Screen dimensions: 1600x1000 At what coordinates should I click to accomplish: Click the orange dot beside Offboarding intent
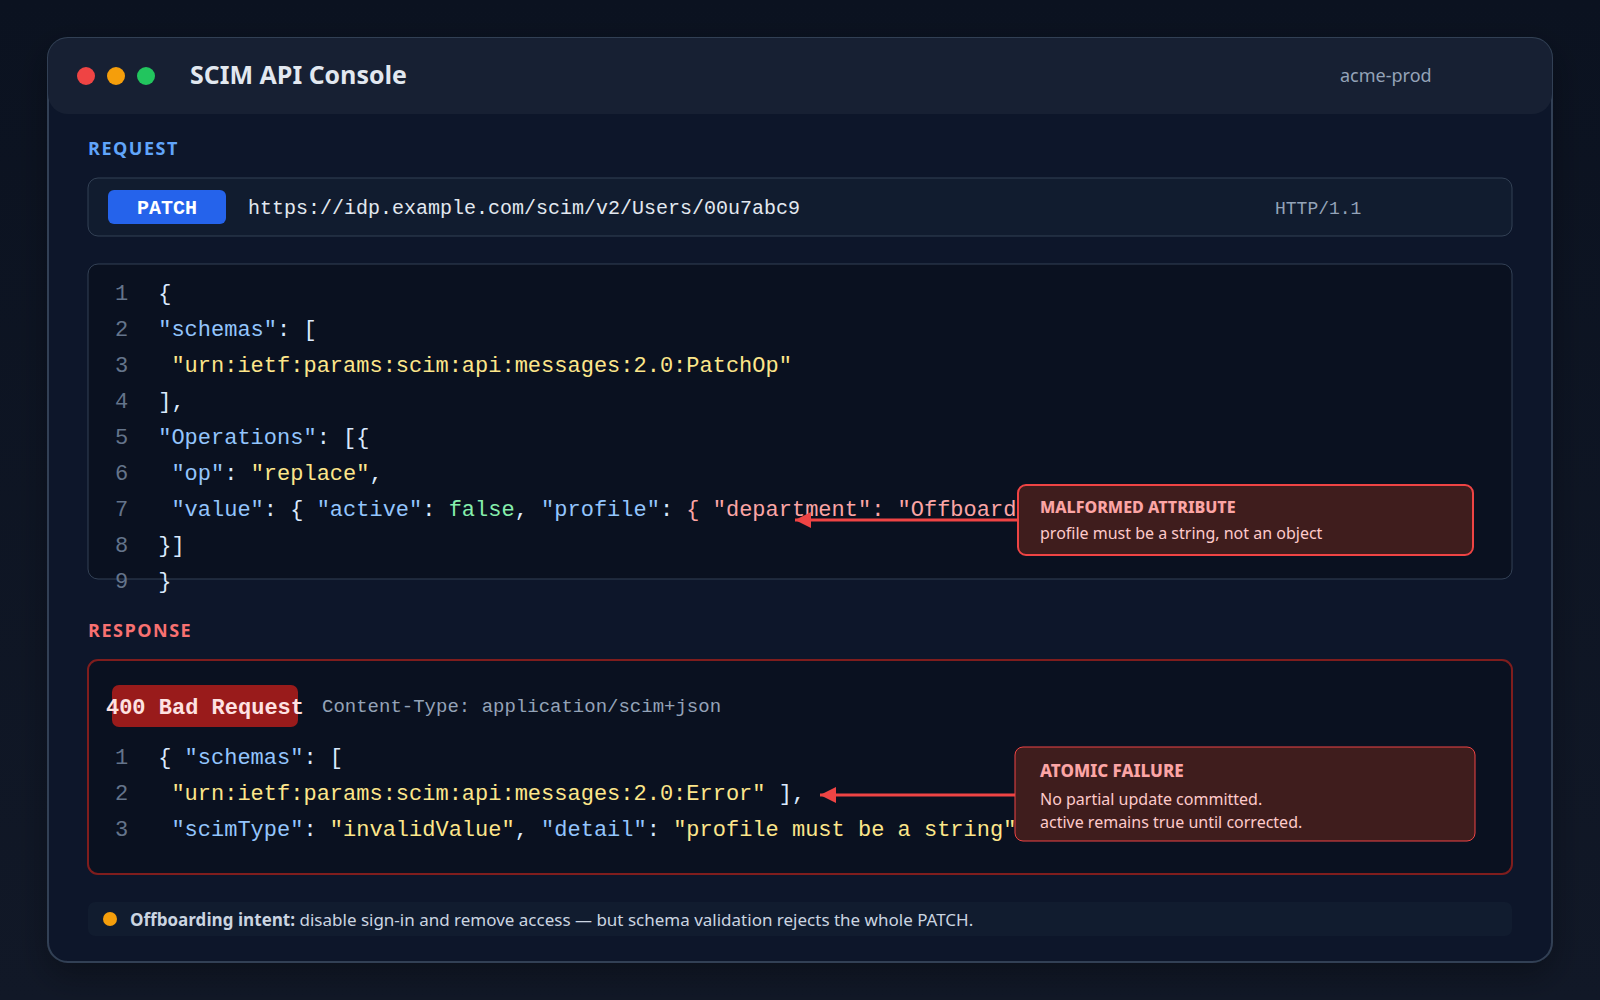(110, 919)
